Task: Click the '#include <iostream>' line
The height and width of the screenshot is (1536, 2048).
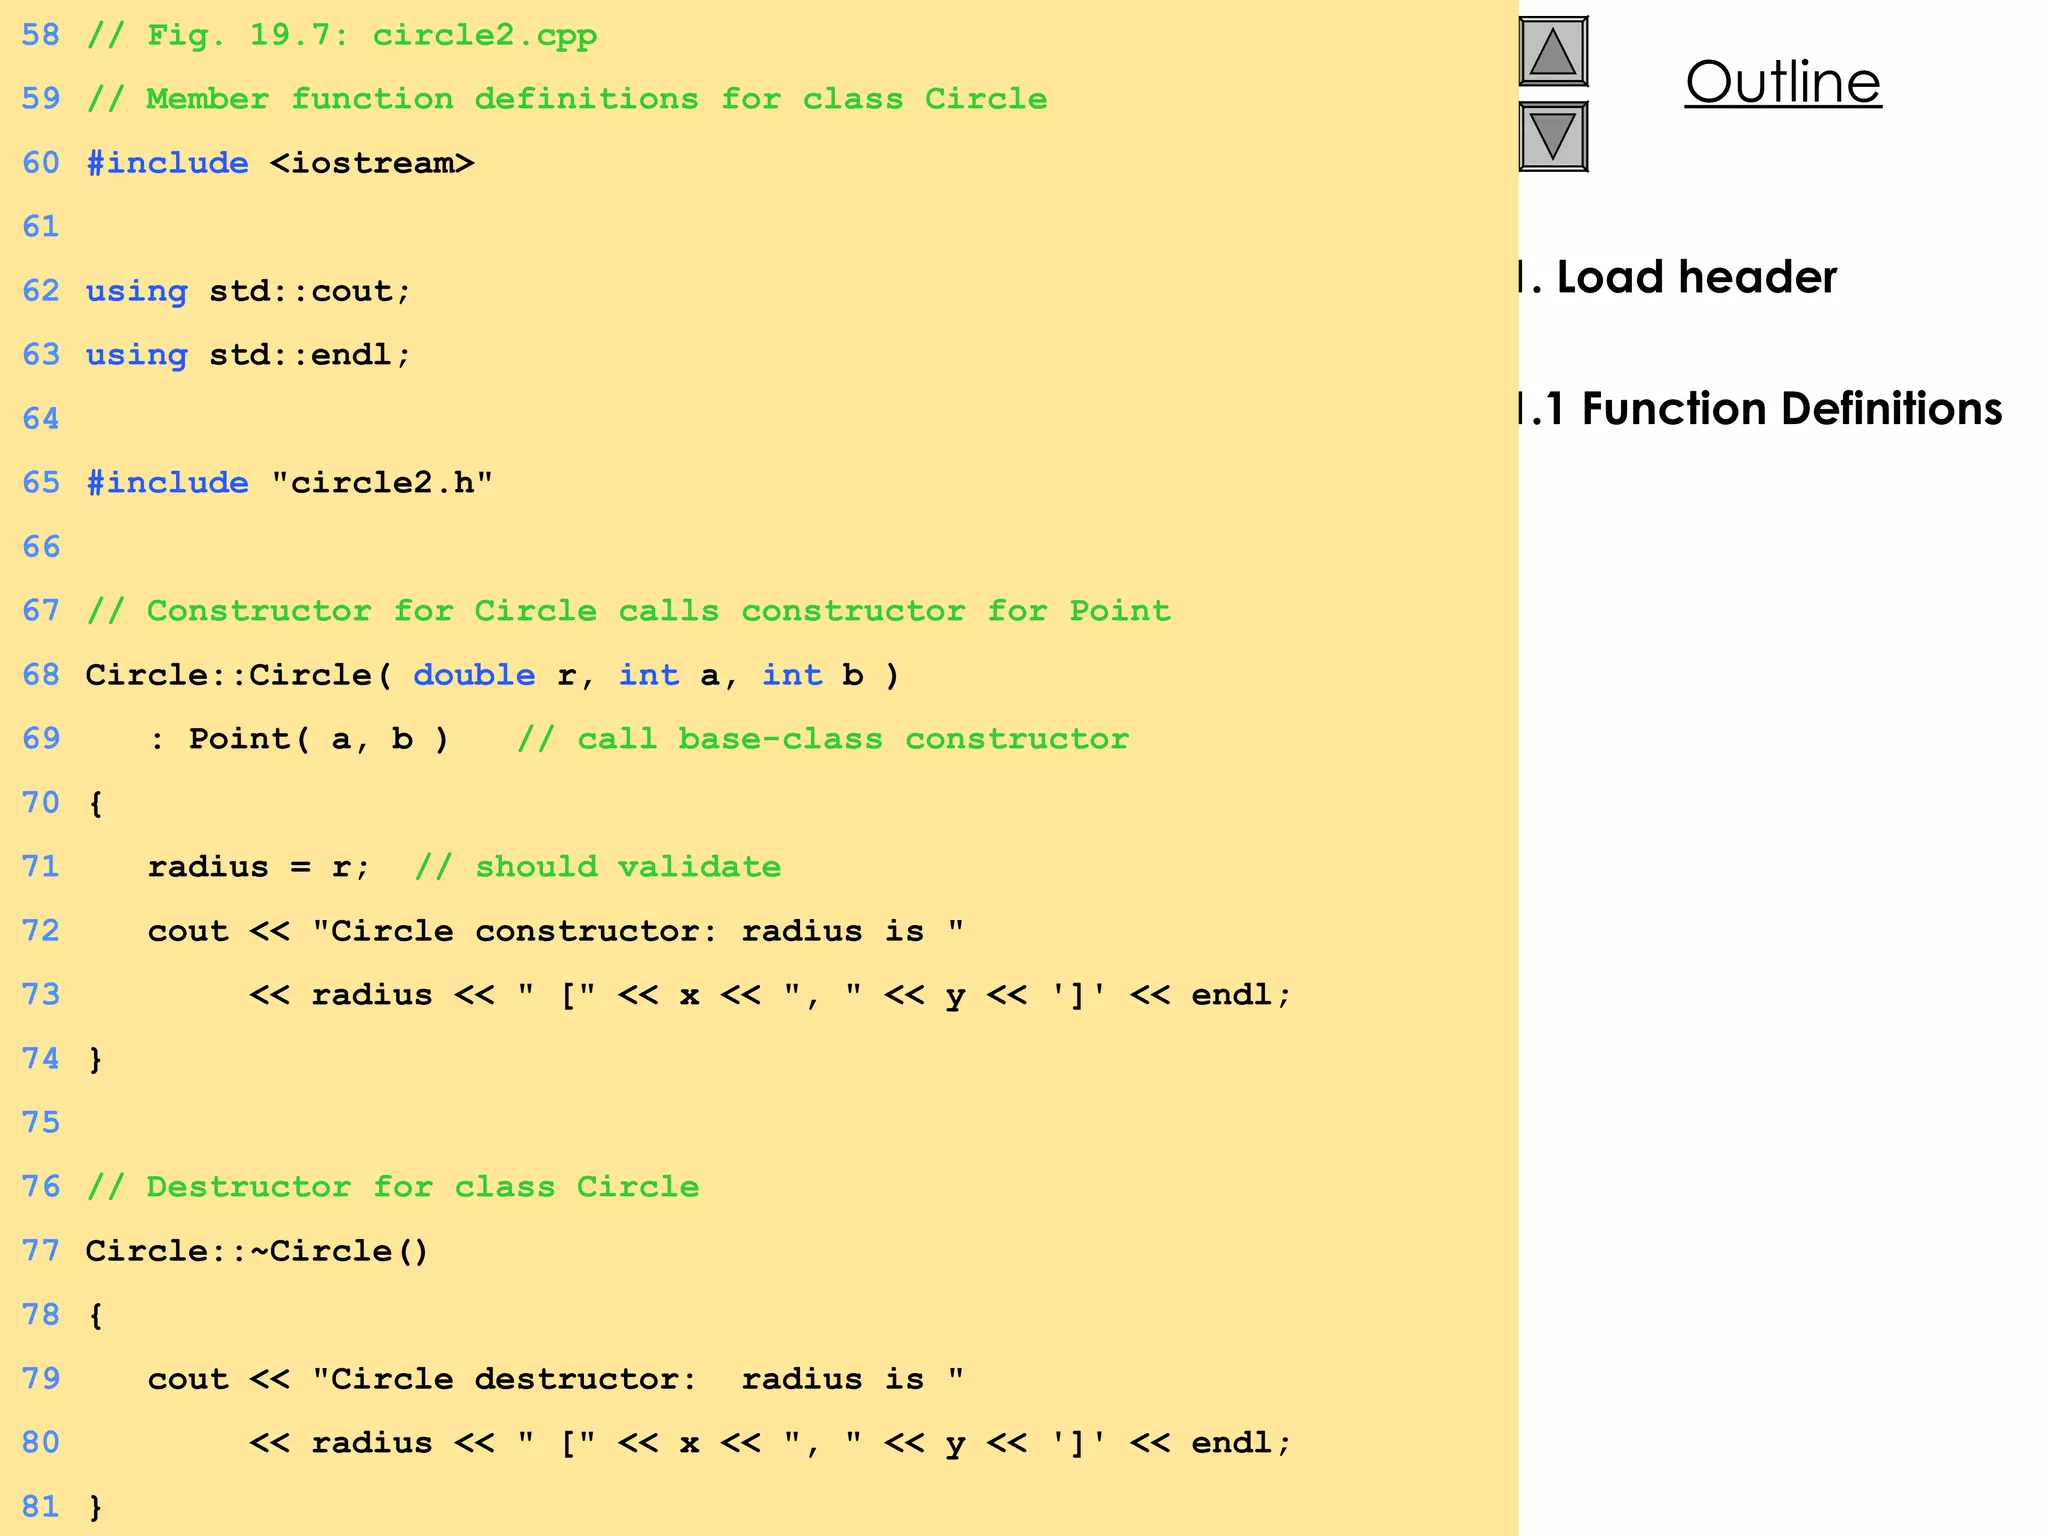Action: pyautogui.click(x=280, y=163)
